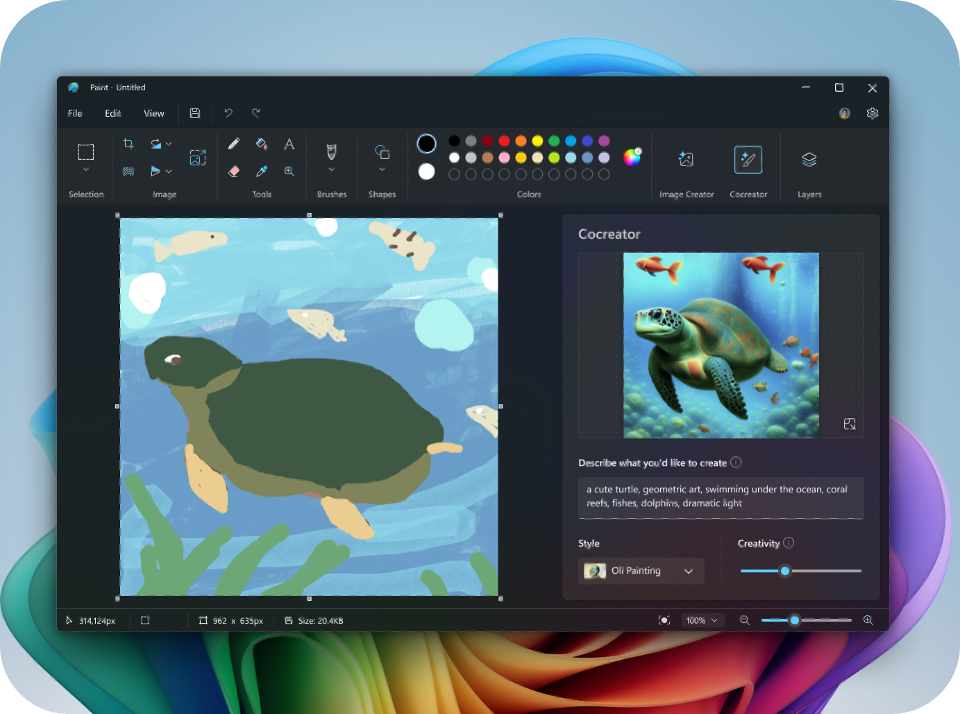960x714 pixels.
Task: Click the Resize and skew icon
Action: [198, 157]
